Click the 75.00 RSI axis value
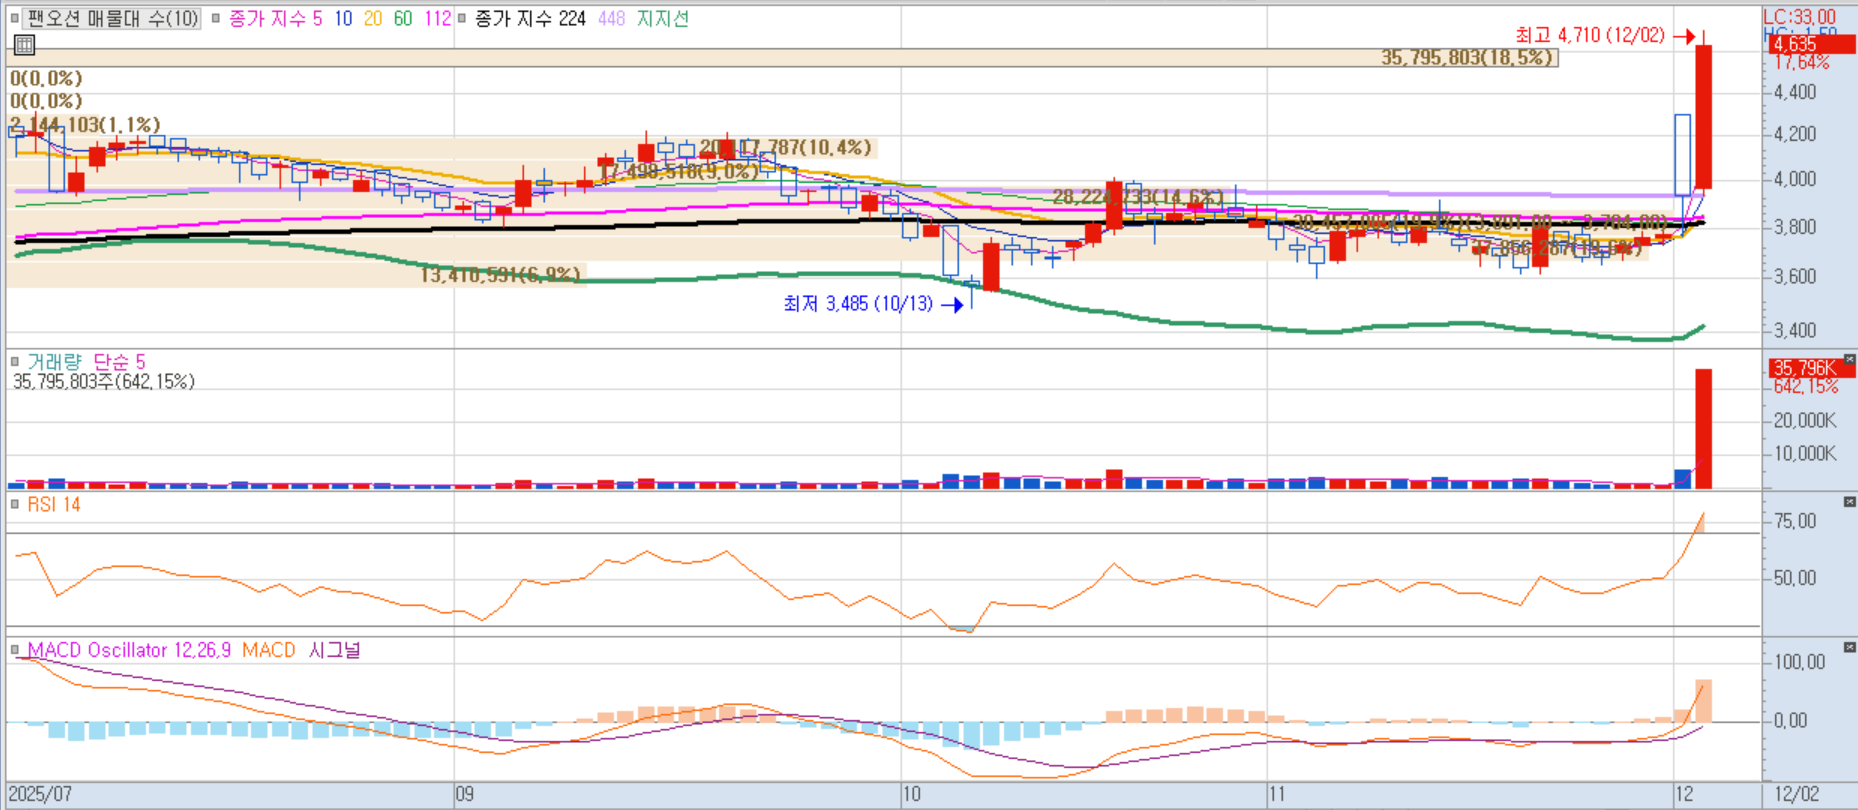 (x=1795, y=520)
